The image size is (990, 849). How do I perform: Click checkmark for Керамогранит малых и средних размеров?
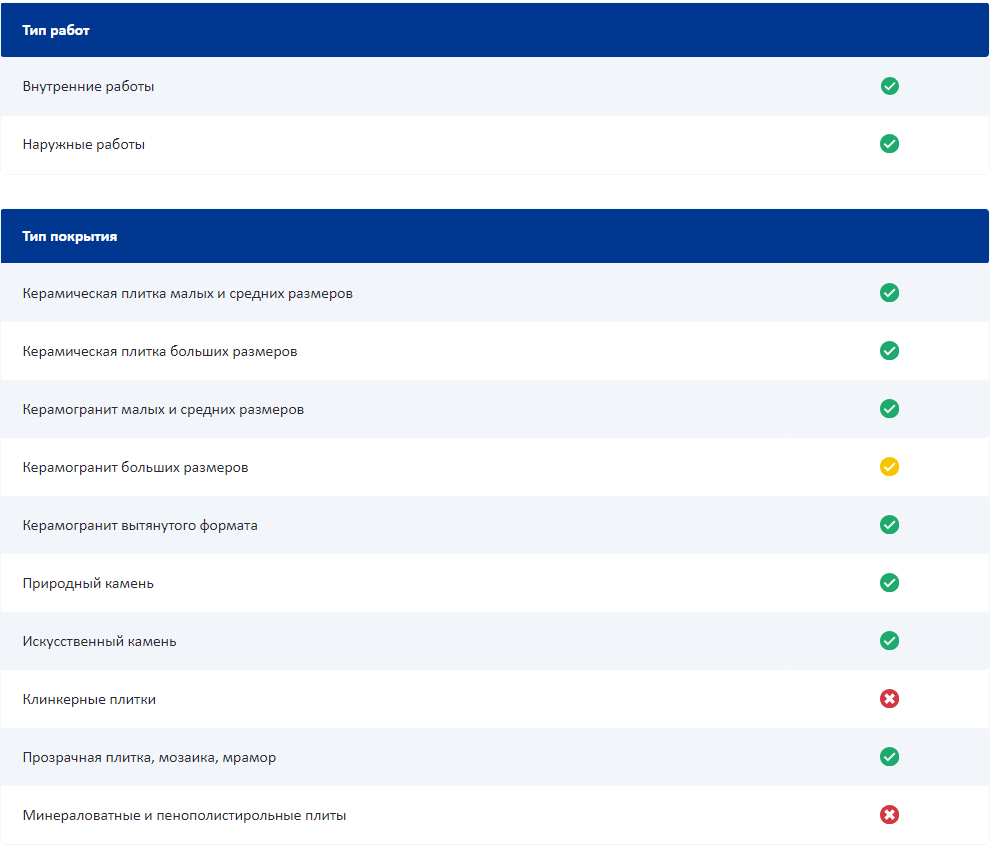889,409
